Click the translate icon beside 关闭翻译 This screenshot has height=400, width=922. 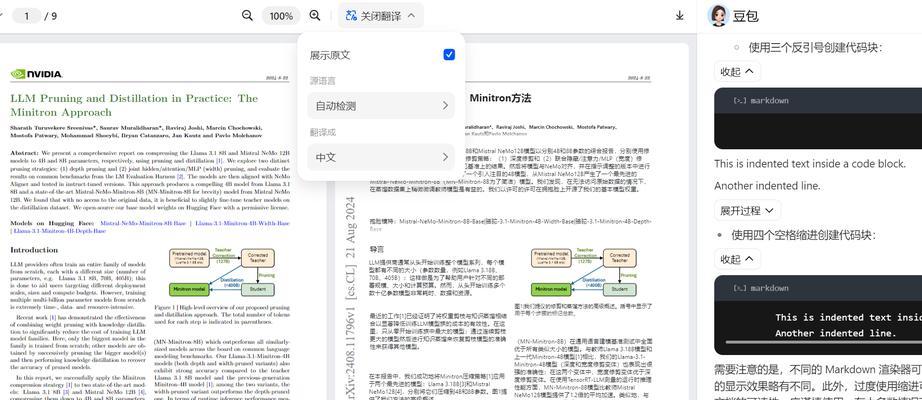351,16
